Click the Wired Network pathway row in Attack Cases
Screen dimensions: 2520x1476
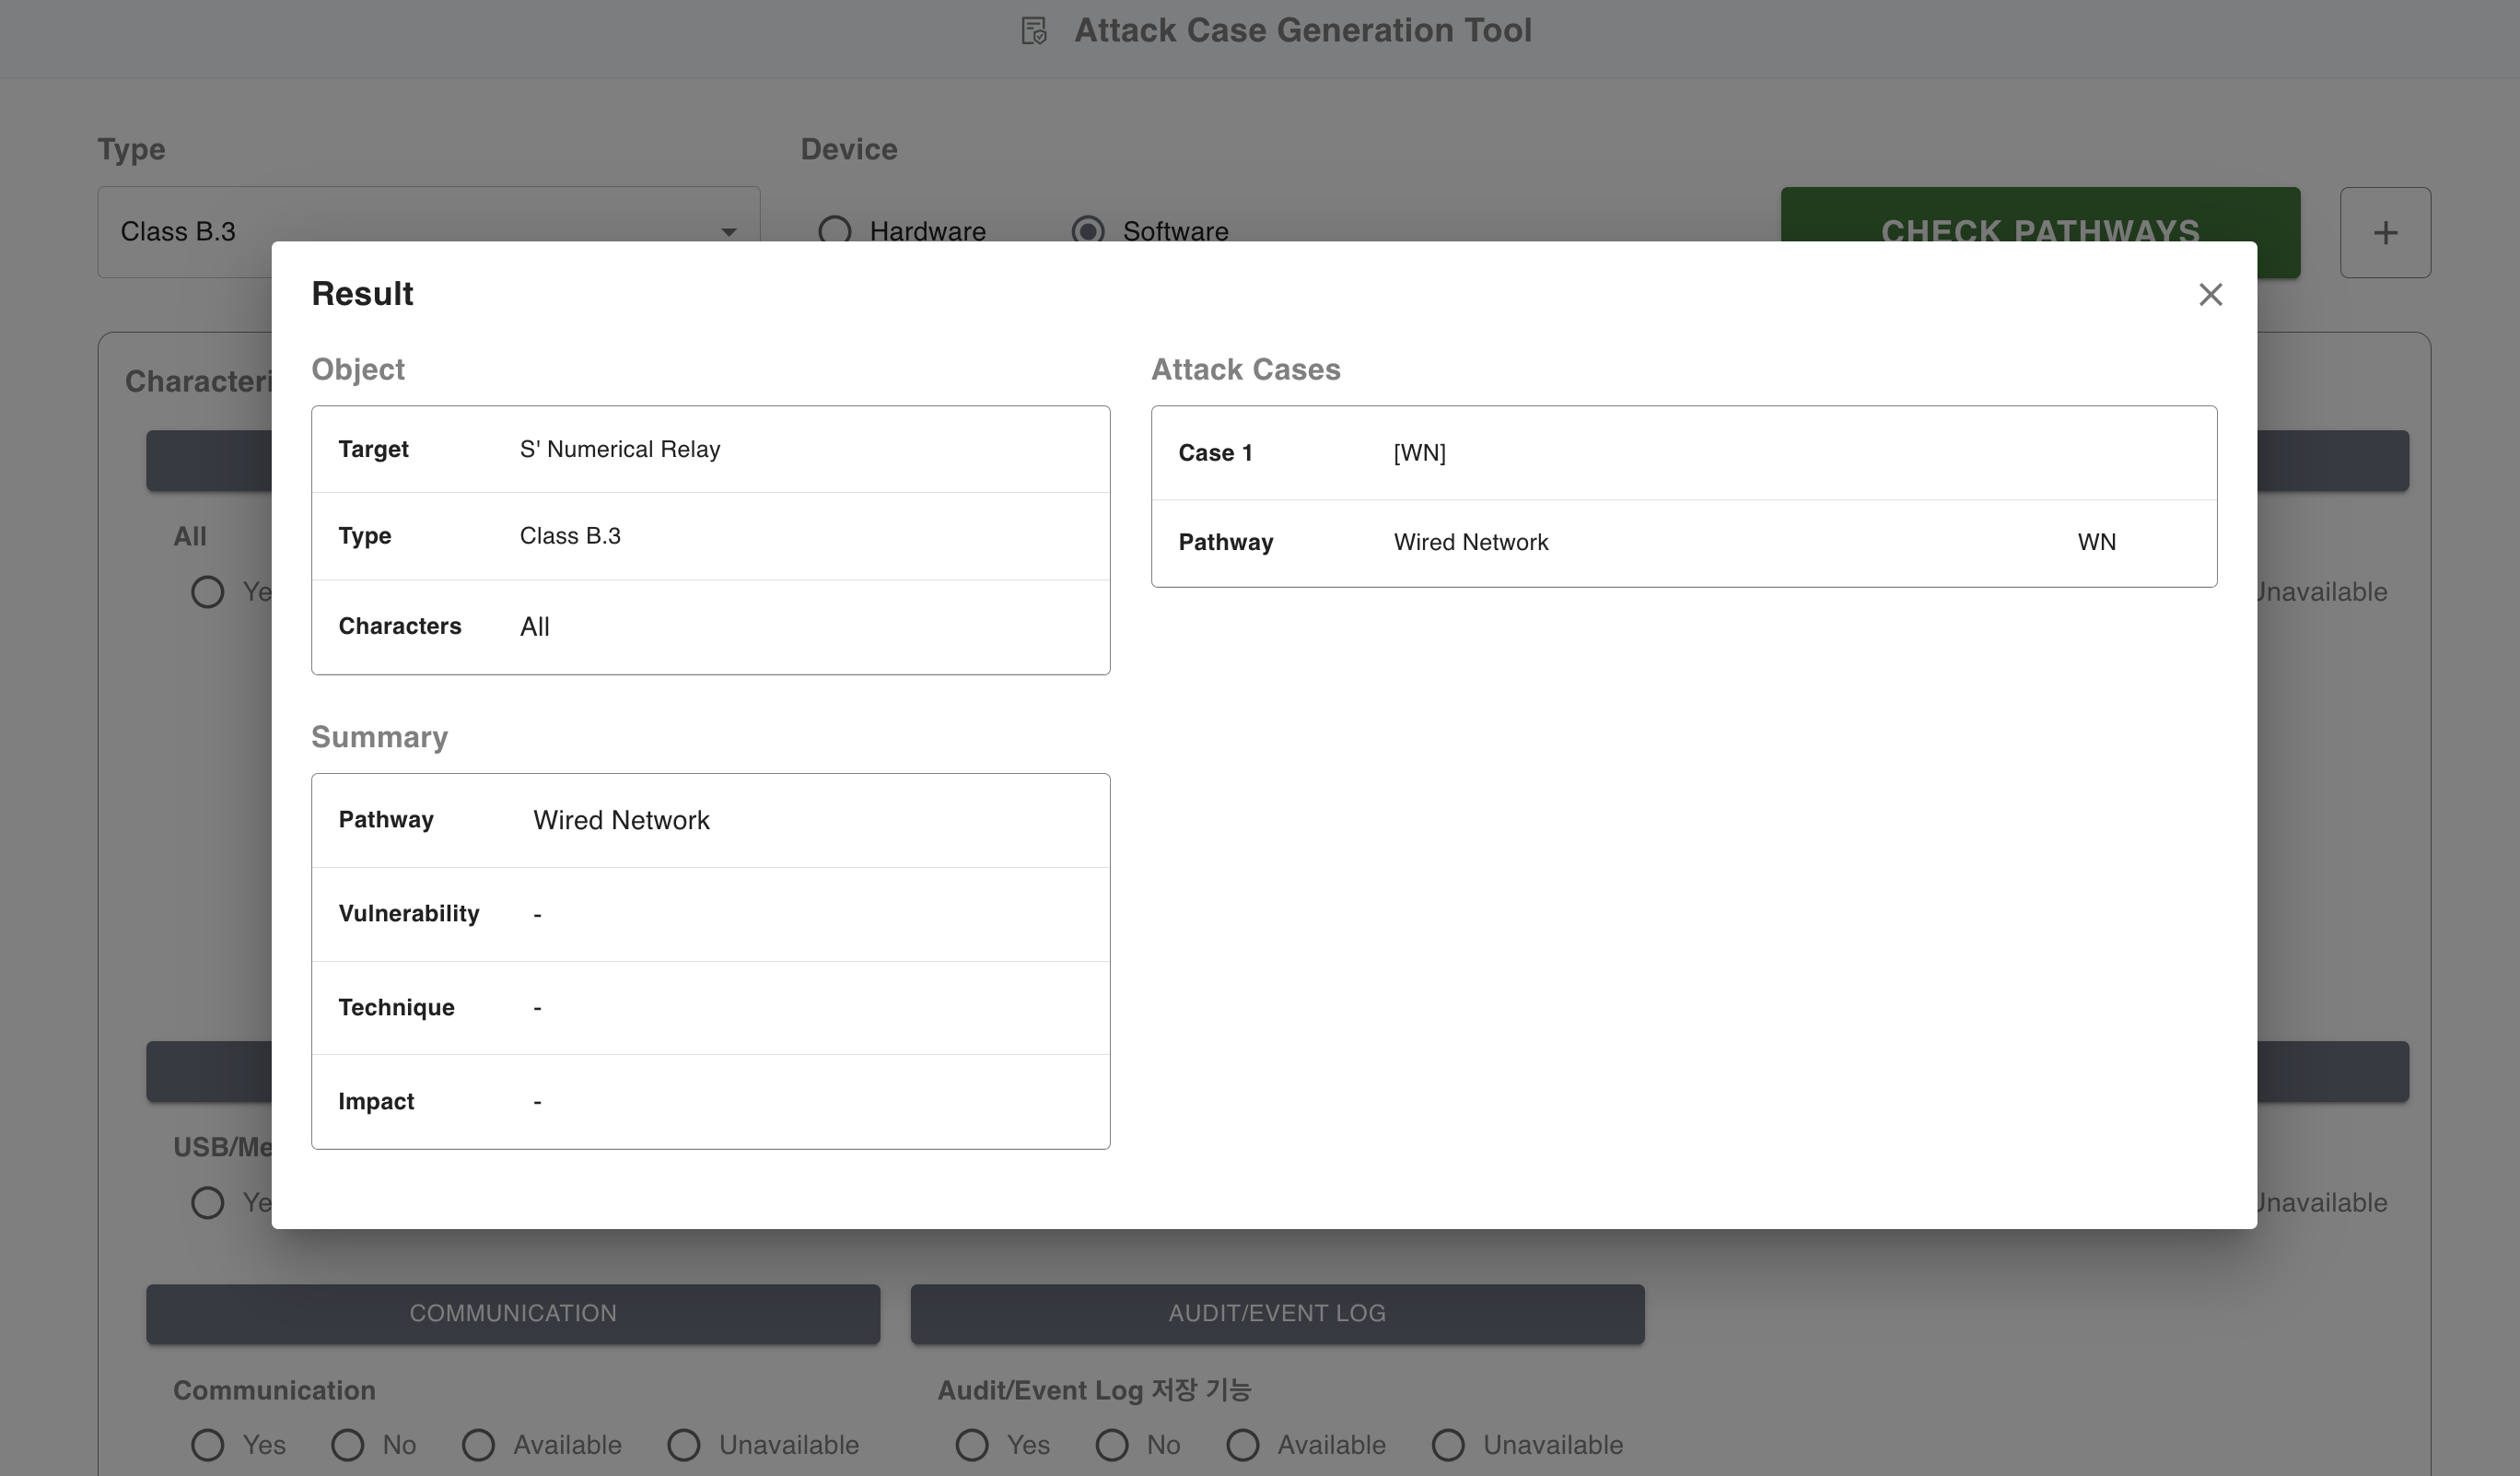[1683, 542]
